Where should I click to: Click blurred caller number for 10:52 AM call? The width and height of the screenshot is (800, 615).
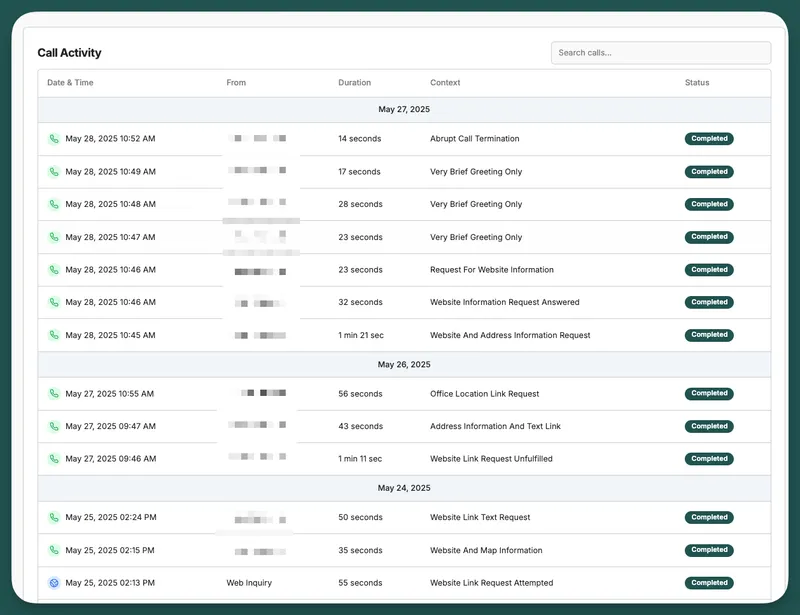click(x=257, y=138)
